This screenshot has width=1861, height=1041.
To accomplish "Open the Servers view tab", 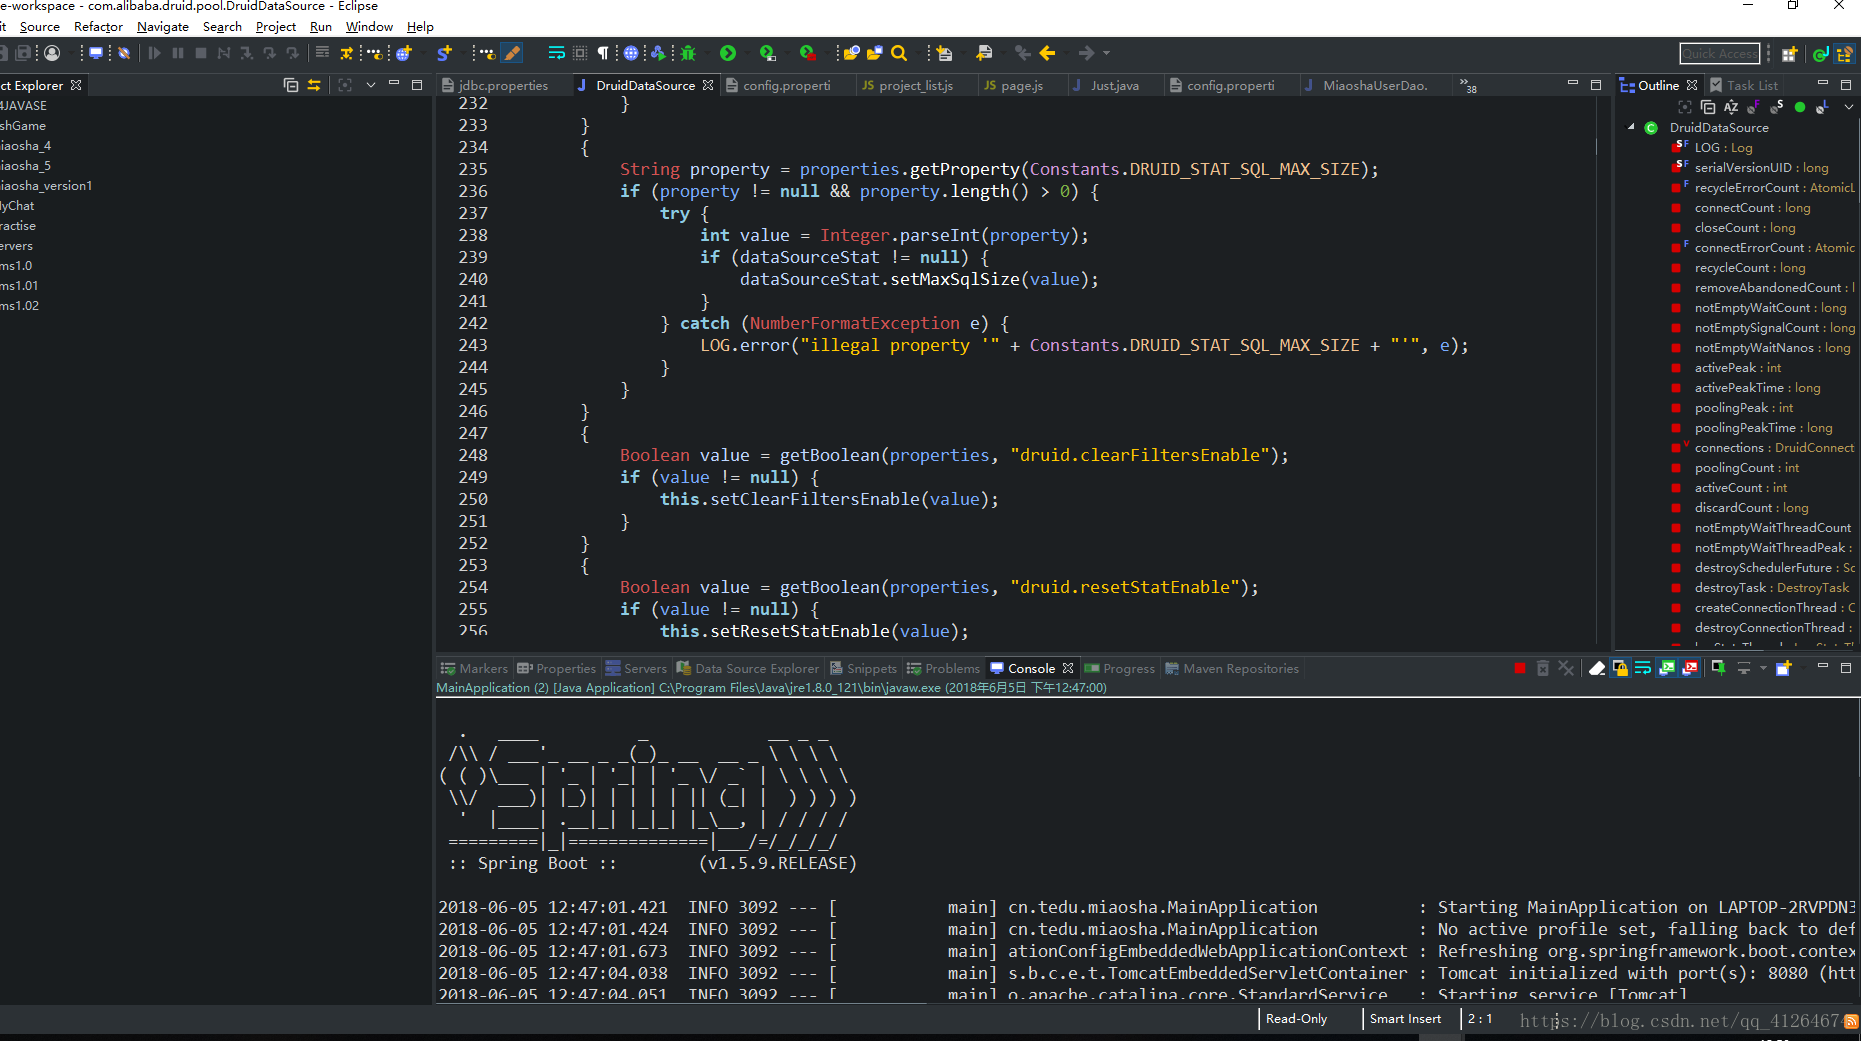I will [636, 669].
